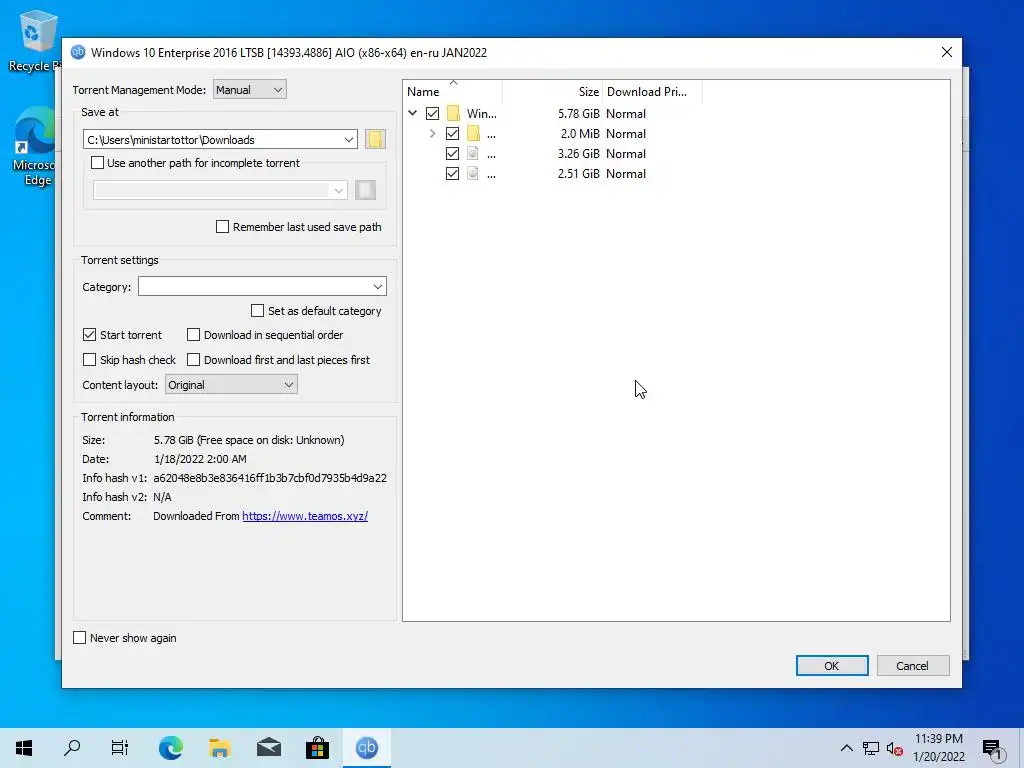Select the info hash v1 value text
1024x768 pixels.
(270, 478)
